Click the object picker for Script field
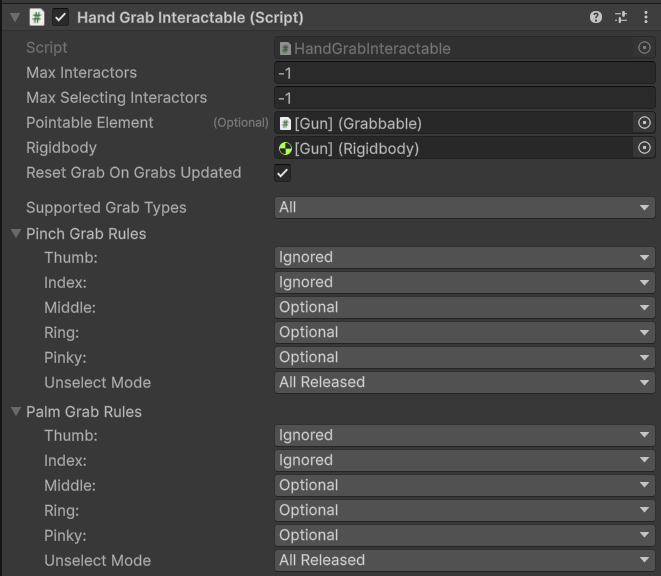The width and height of the screenshot is (661, 576). (644, 48)
